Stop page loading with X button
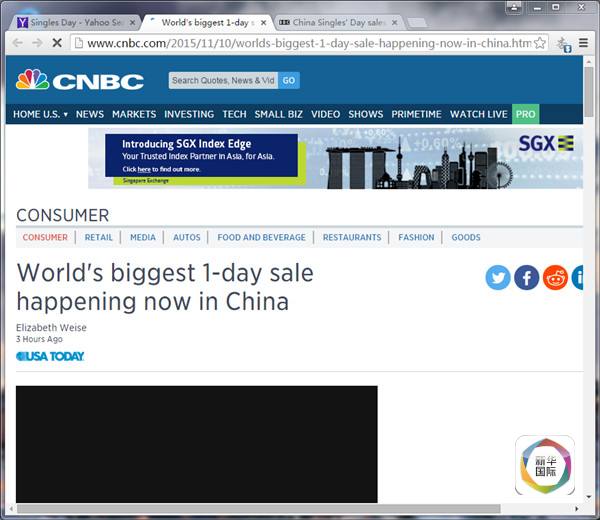600x520 pixels. tap(57, 44)
